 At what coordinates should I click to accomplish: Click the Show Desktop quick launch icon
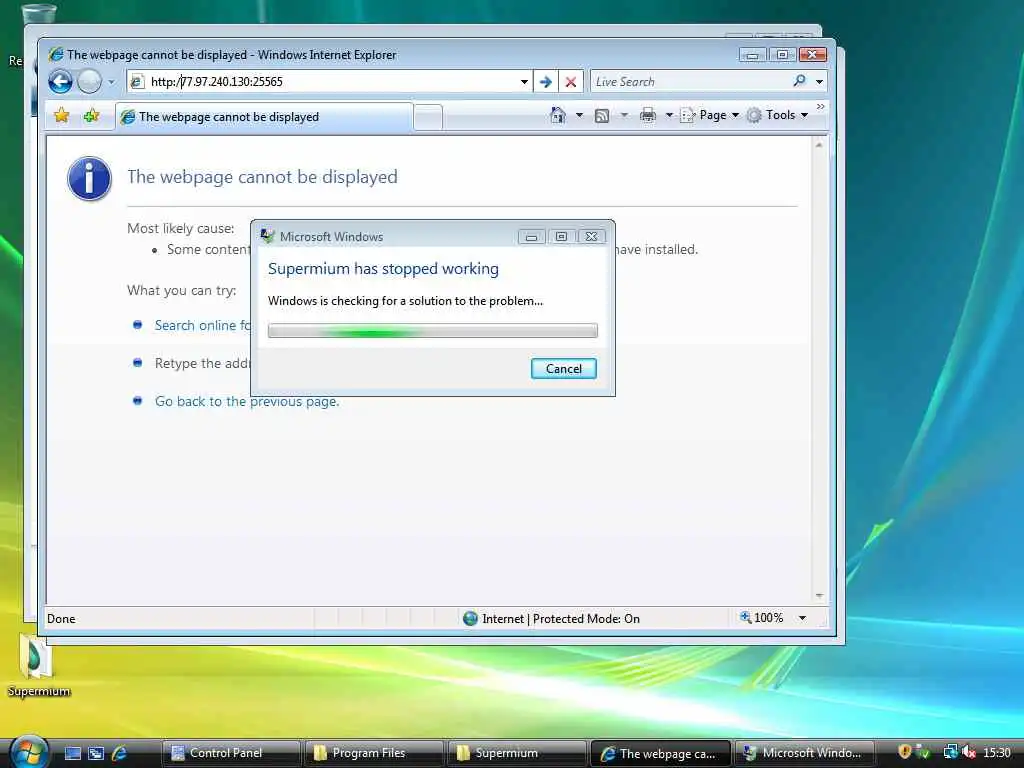(72, 753)
